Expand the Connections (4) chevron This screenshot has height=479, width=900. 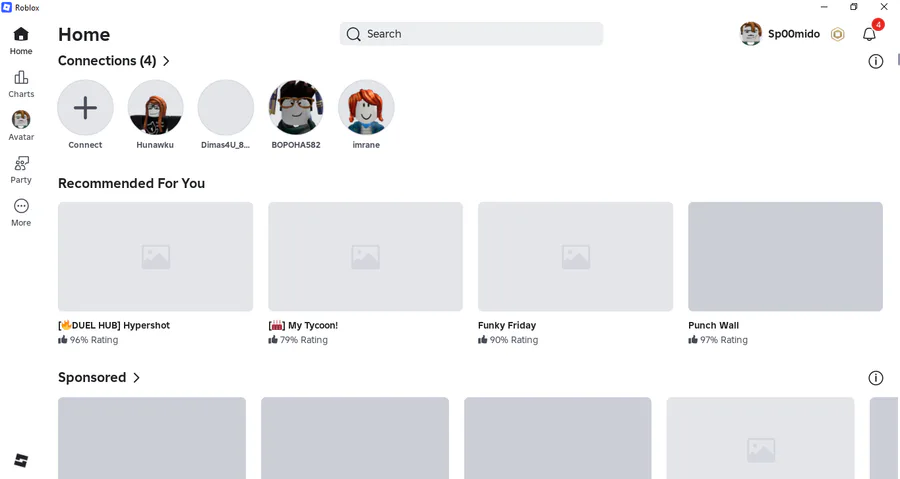[x=166, y=61]
